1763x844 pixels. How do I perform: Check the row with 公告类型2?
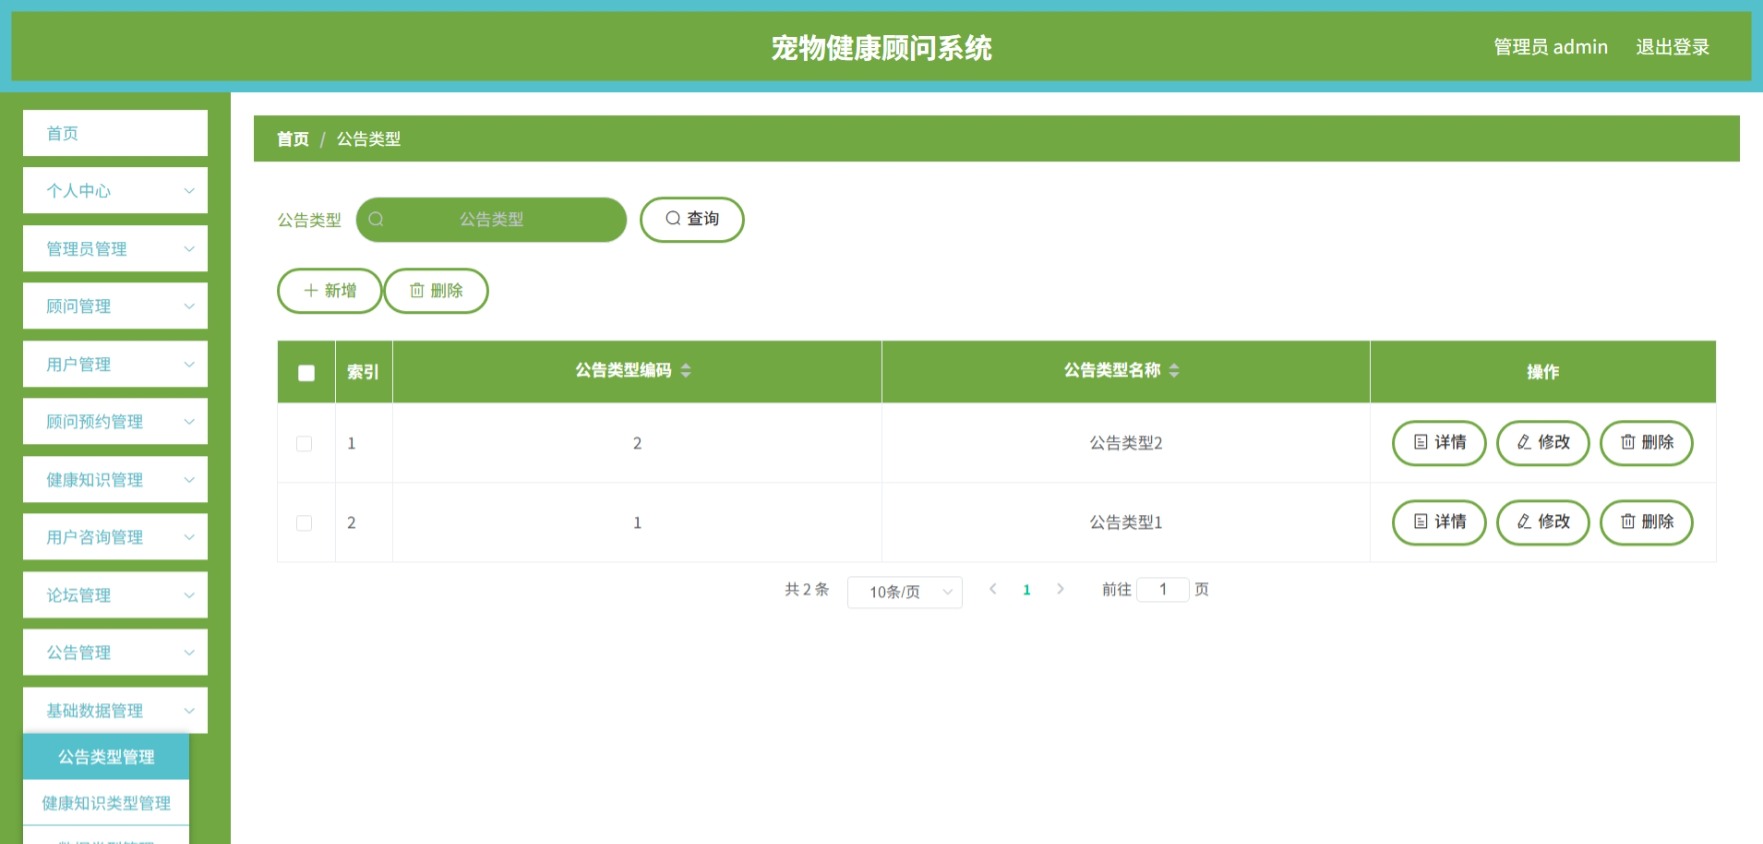pyautogui.click(x=304, y=443)
